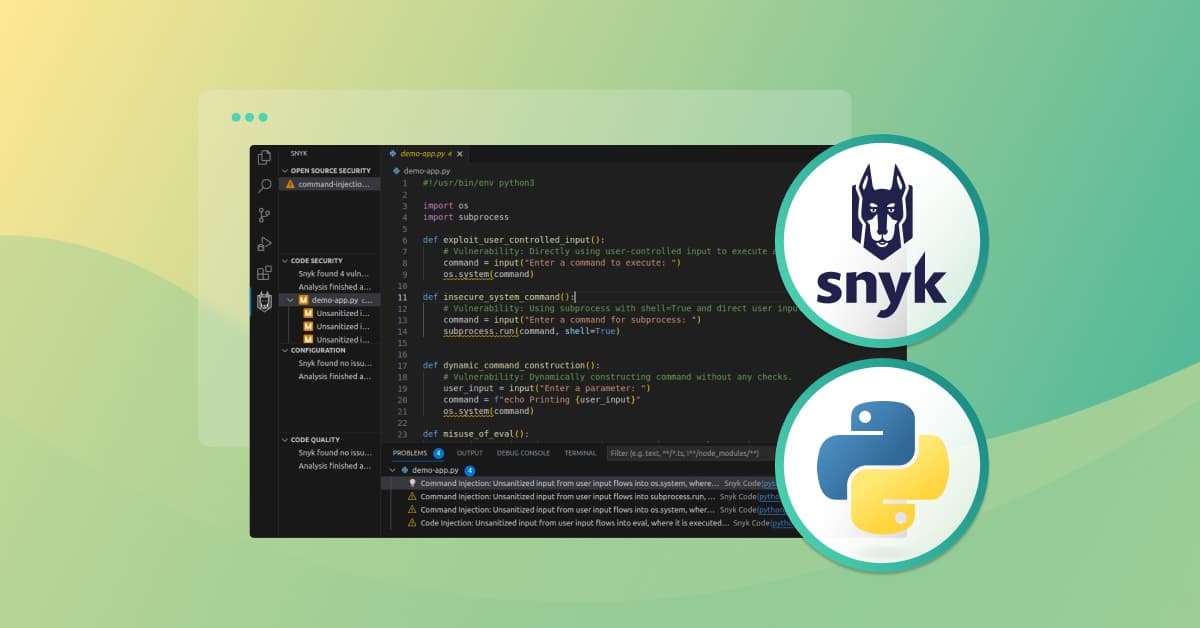Select the Snyk dog icon in activity bar
Screen dimensions: 1200x628
(x=264, y=302)
